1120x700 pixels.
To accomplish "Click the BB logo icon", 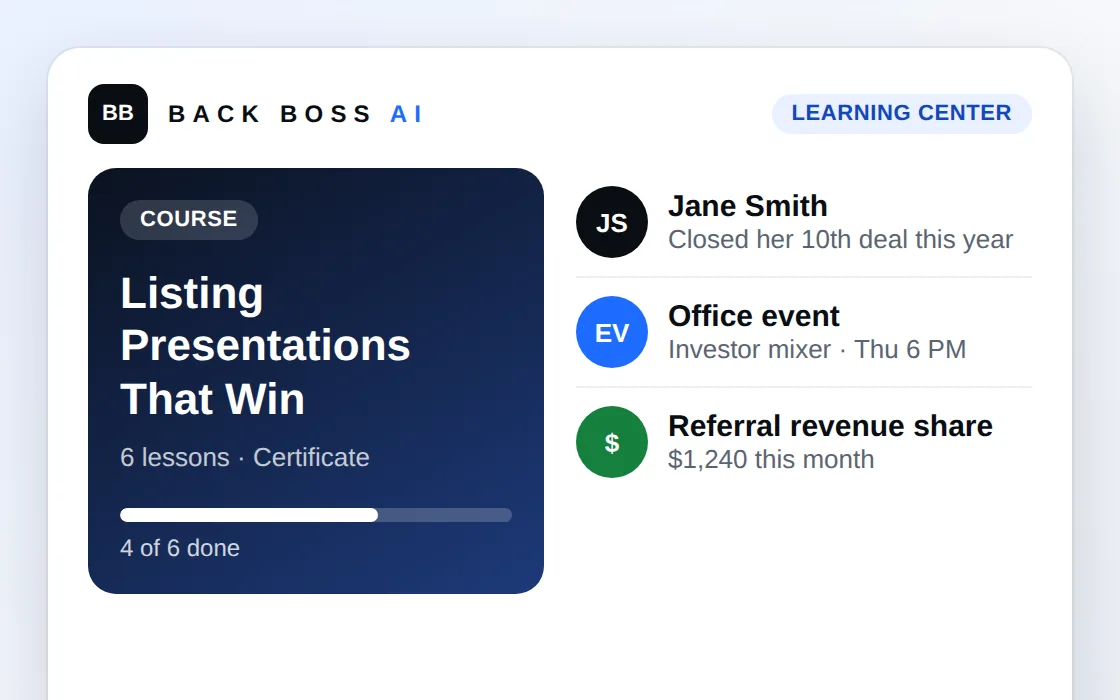I will click(118, 114).
